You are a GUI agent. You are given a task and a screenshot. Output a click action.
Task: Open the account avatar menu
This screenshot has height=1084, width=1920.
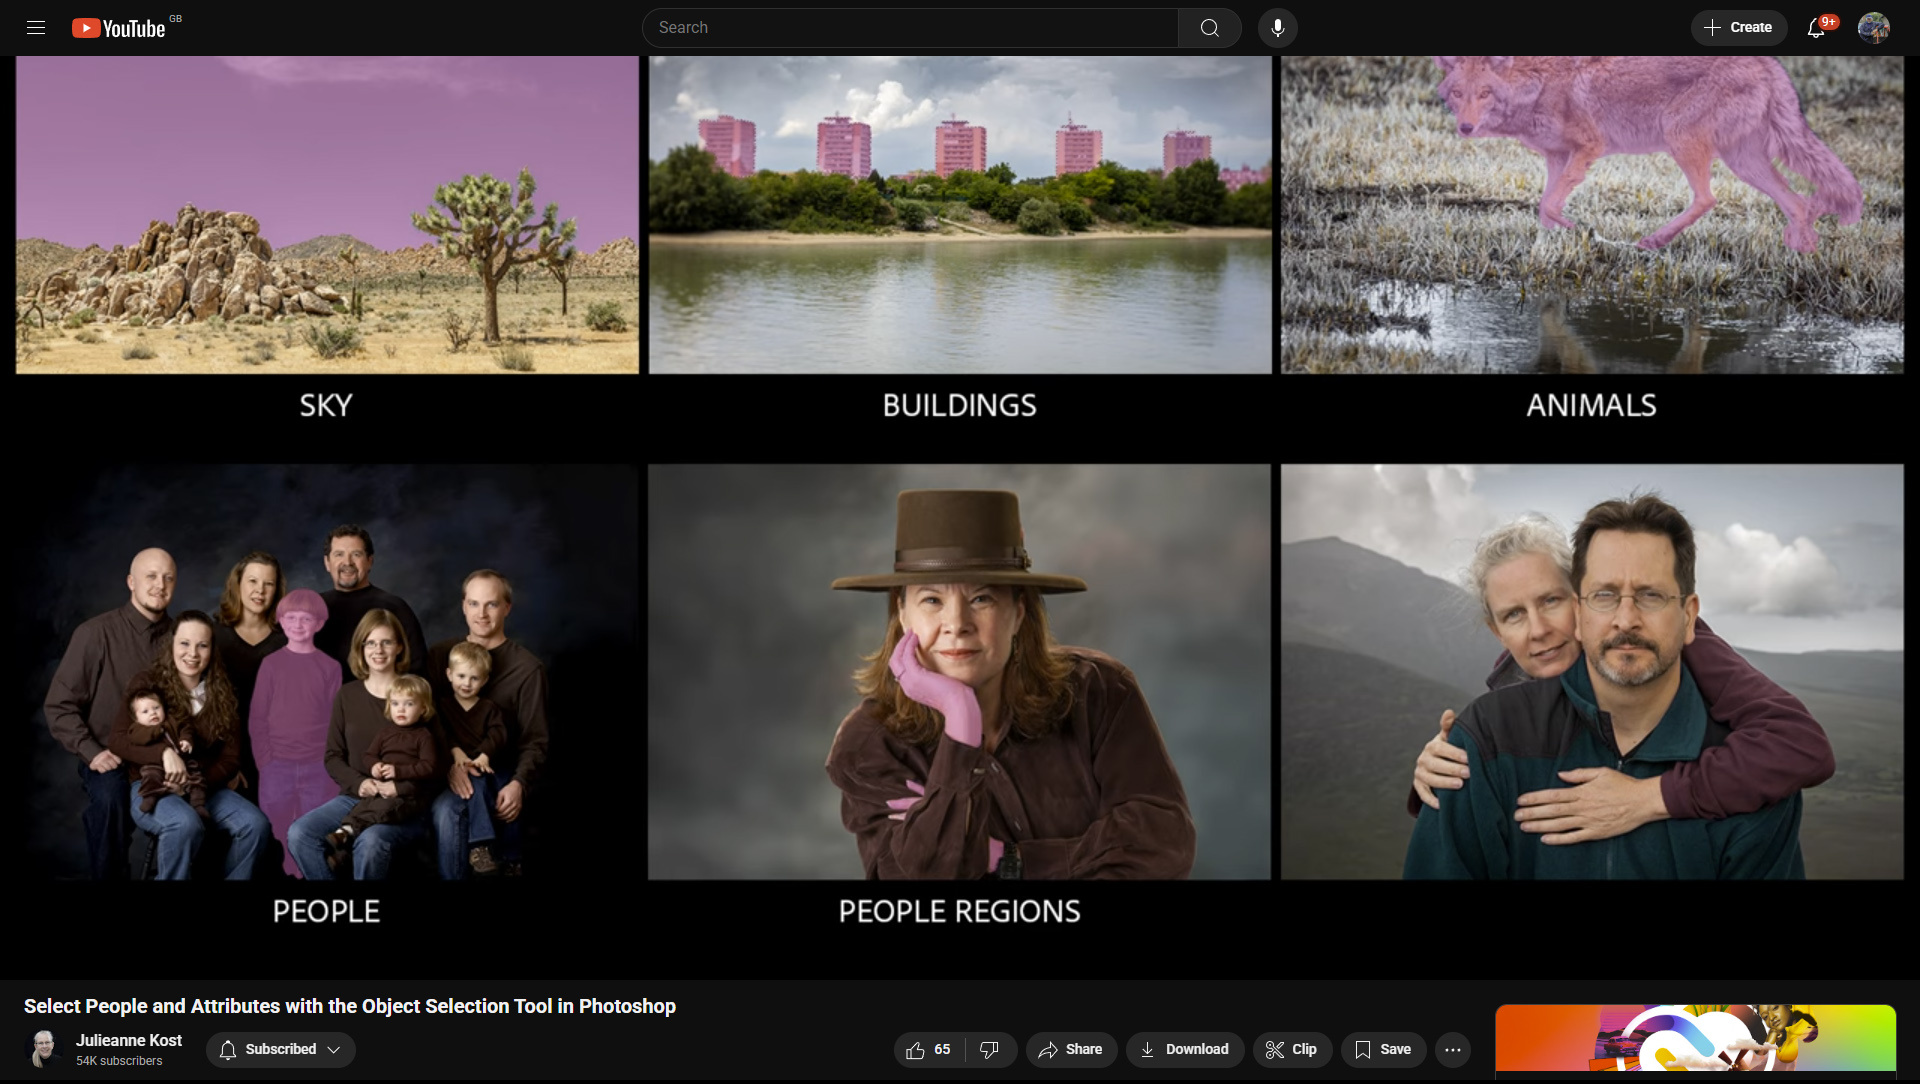click(1873, 28)
